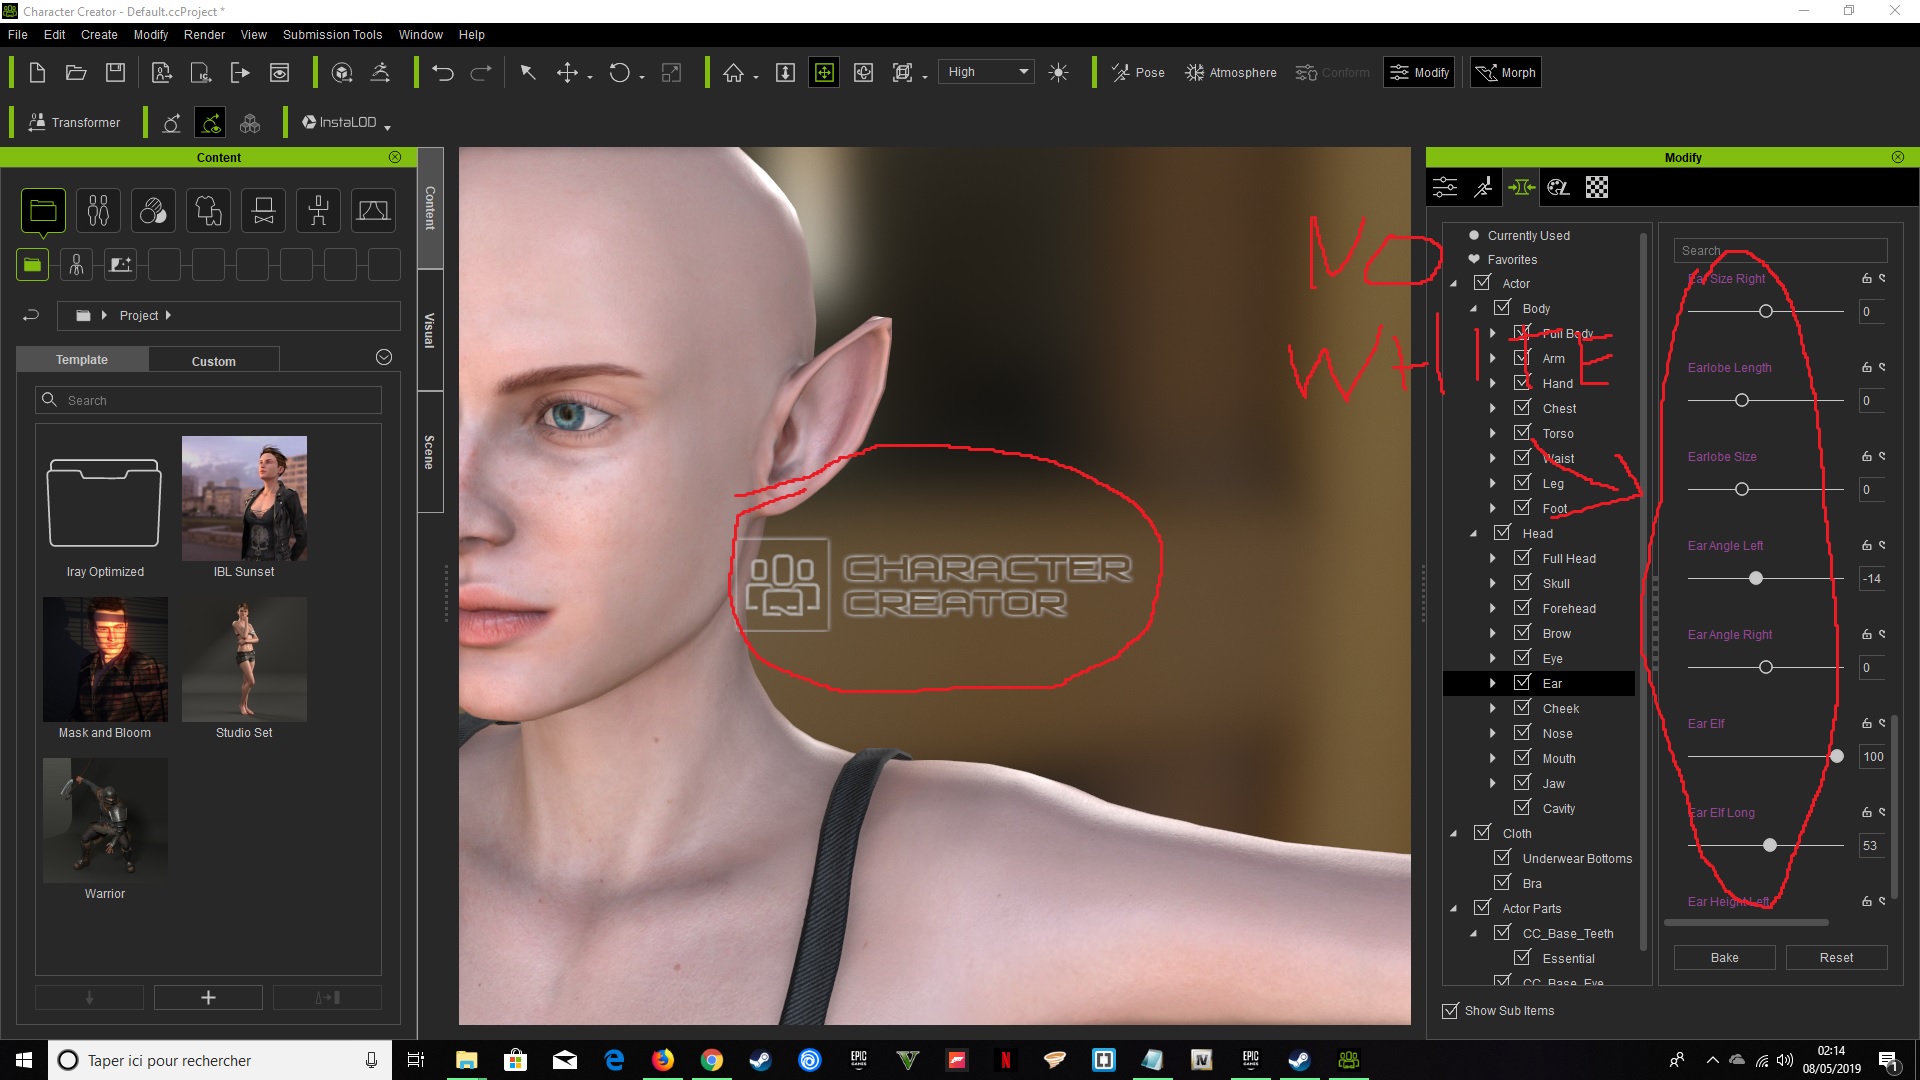Click the Bake button in Modify panel
Viewport: 1920px width, 1080px height.
(x=1725, y=957)
